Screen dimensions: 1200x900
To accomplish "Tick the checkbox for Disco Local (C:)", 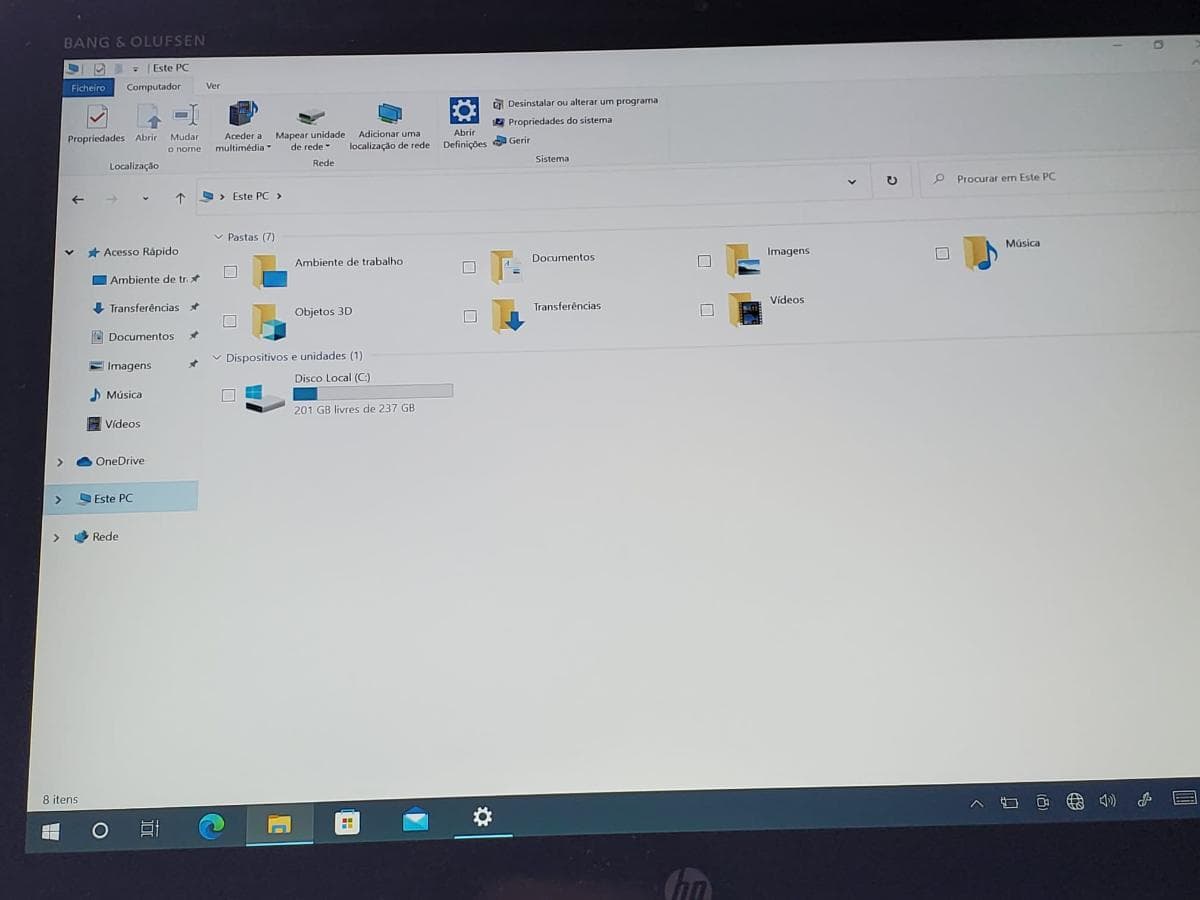I will [228, 395].
